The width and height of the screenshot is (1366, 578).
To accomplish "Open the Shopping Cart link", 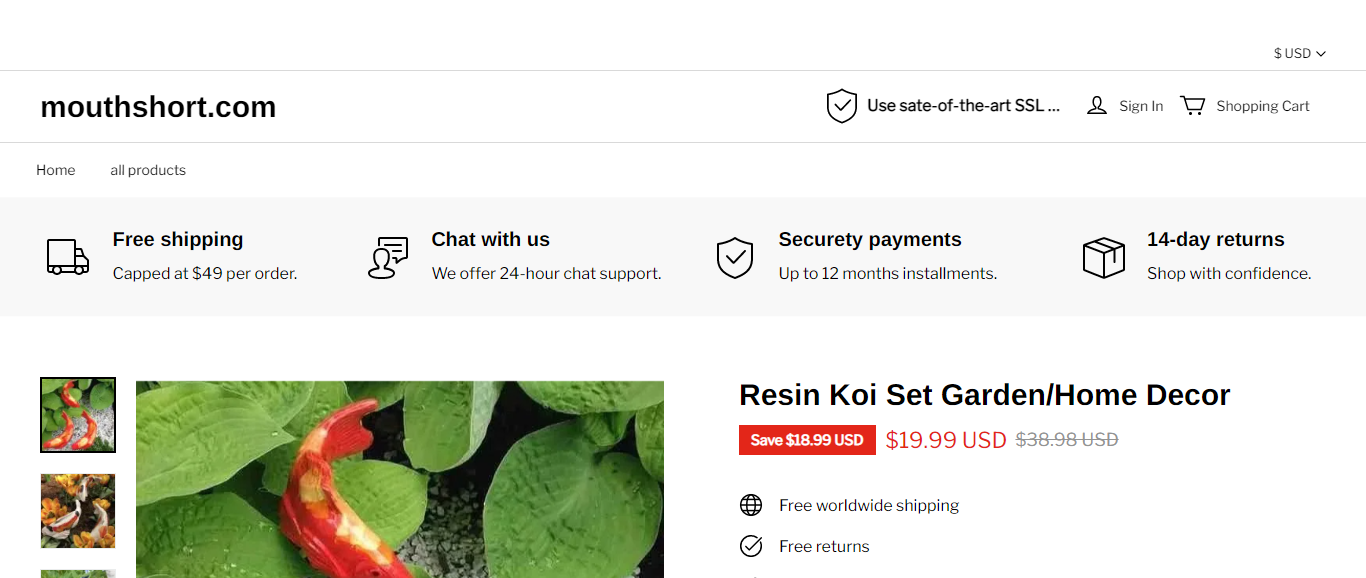I will (x=1262, y=106).
